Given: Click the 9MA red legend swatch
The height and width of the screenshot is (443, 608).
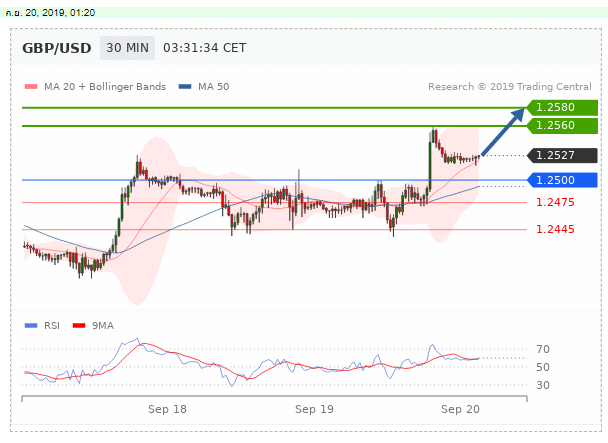Looking at the screenshot, I should coord(79,325).
